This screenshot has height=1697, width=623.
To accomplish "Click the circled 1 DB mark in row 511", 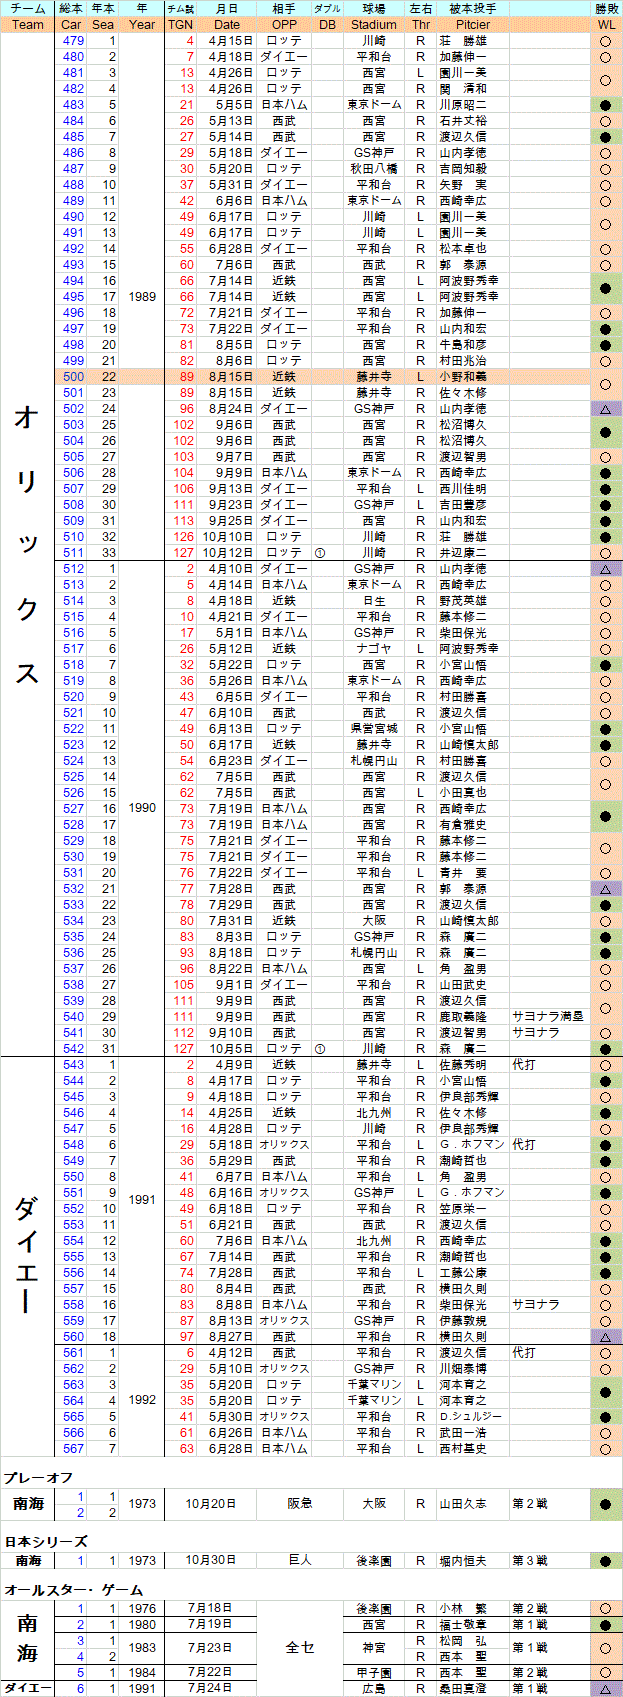I will point(320,553).
